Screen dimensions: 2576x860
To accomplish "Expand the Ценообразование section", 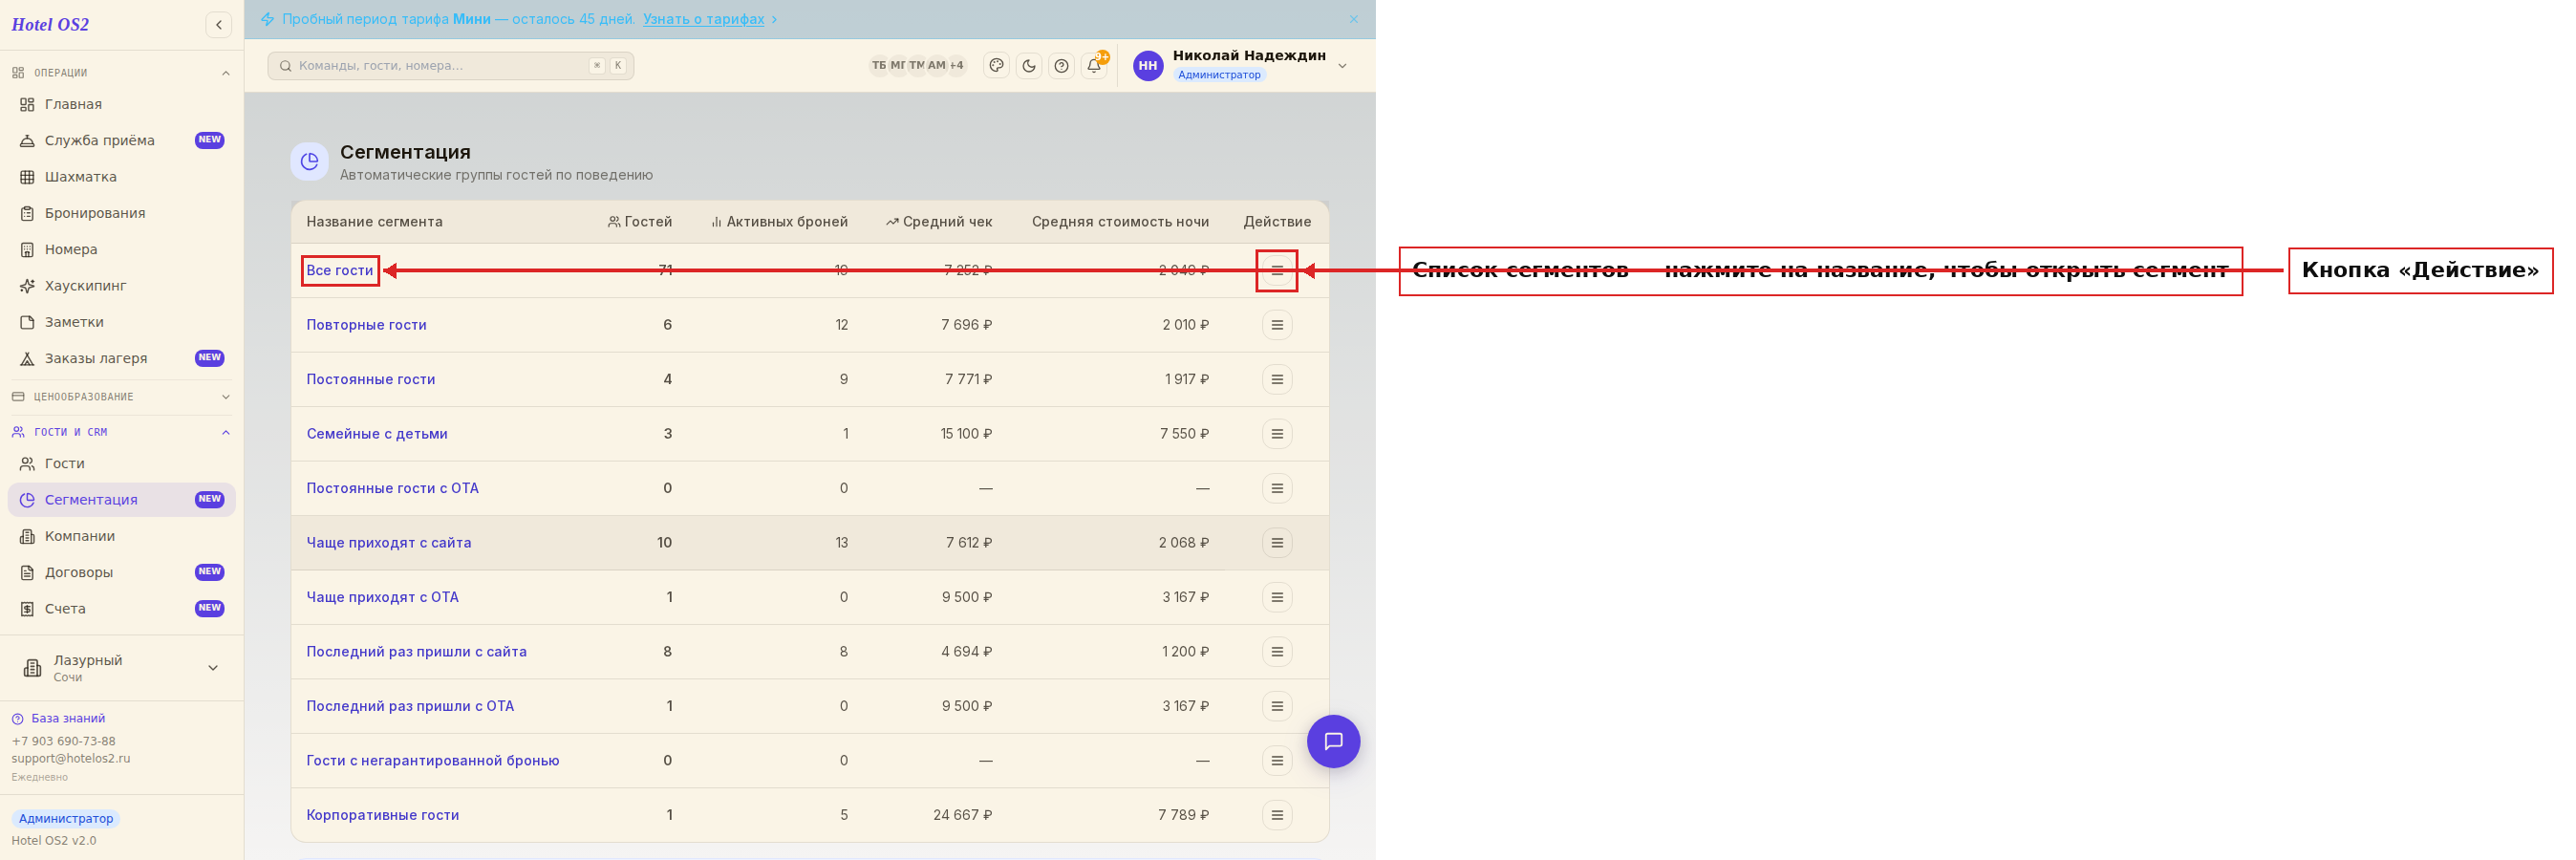I will pyautogui.click(x=226, y=397).
